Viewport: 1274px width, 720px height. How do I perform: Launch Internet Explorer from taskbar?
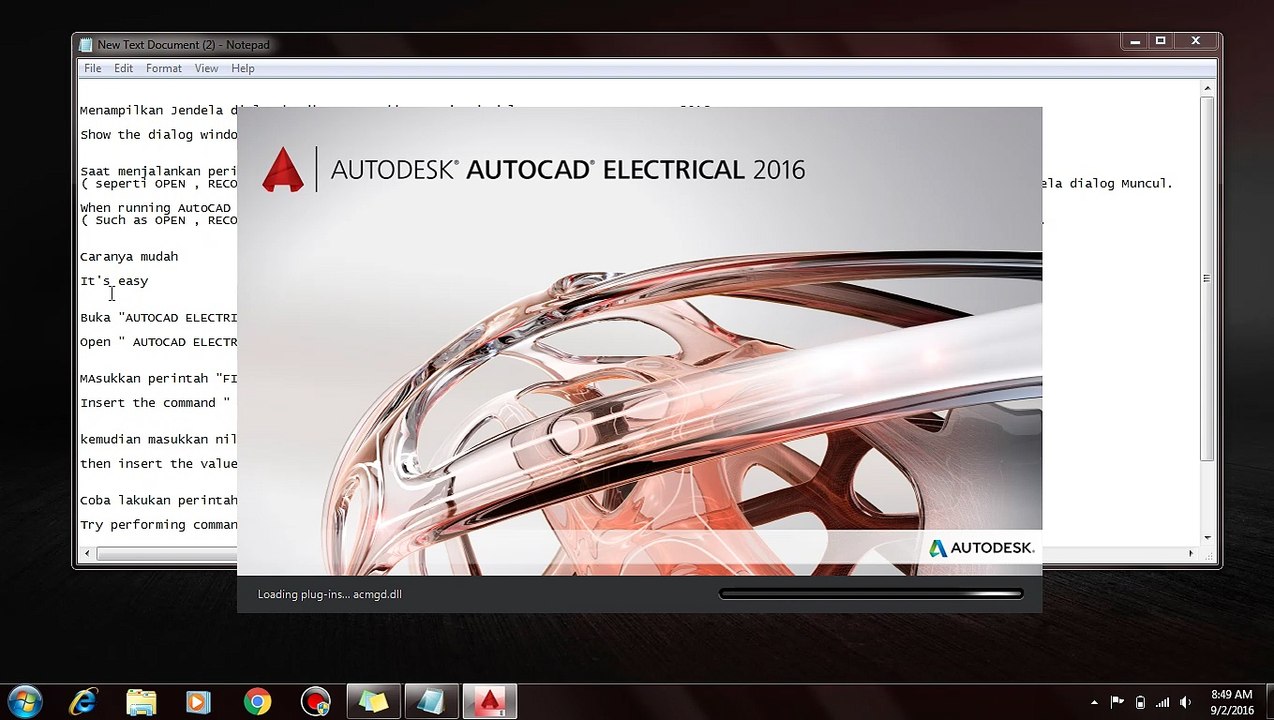83,702
